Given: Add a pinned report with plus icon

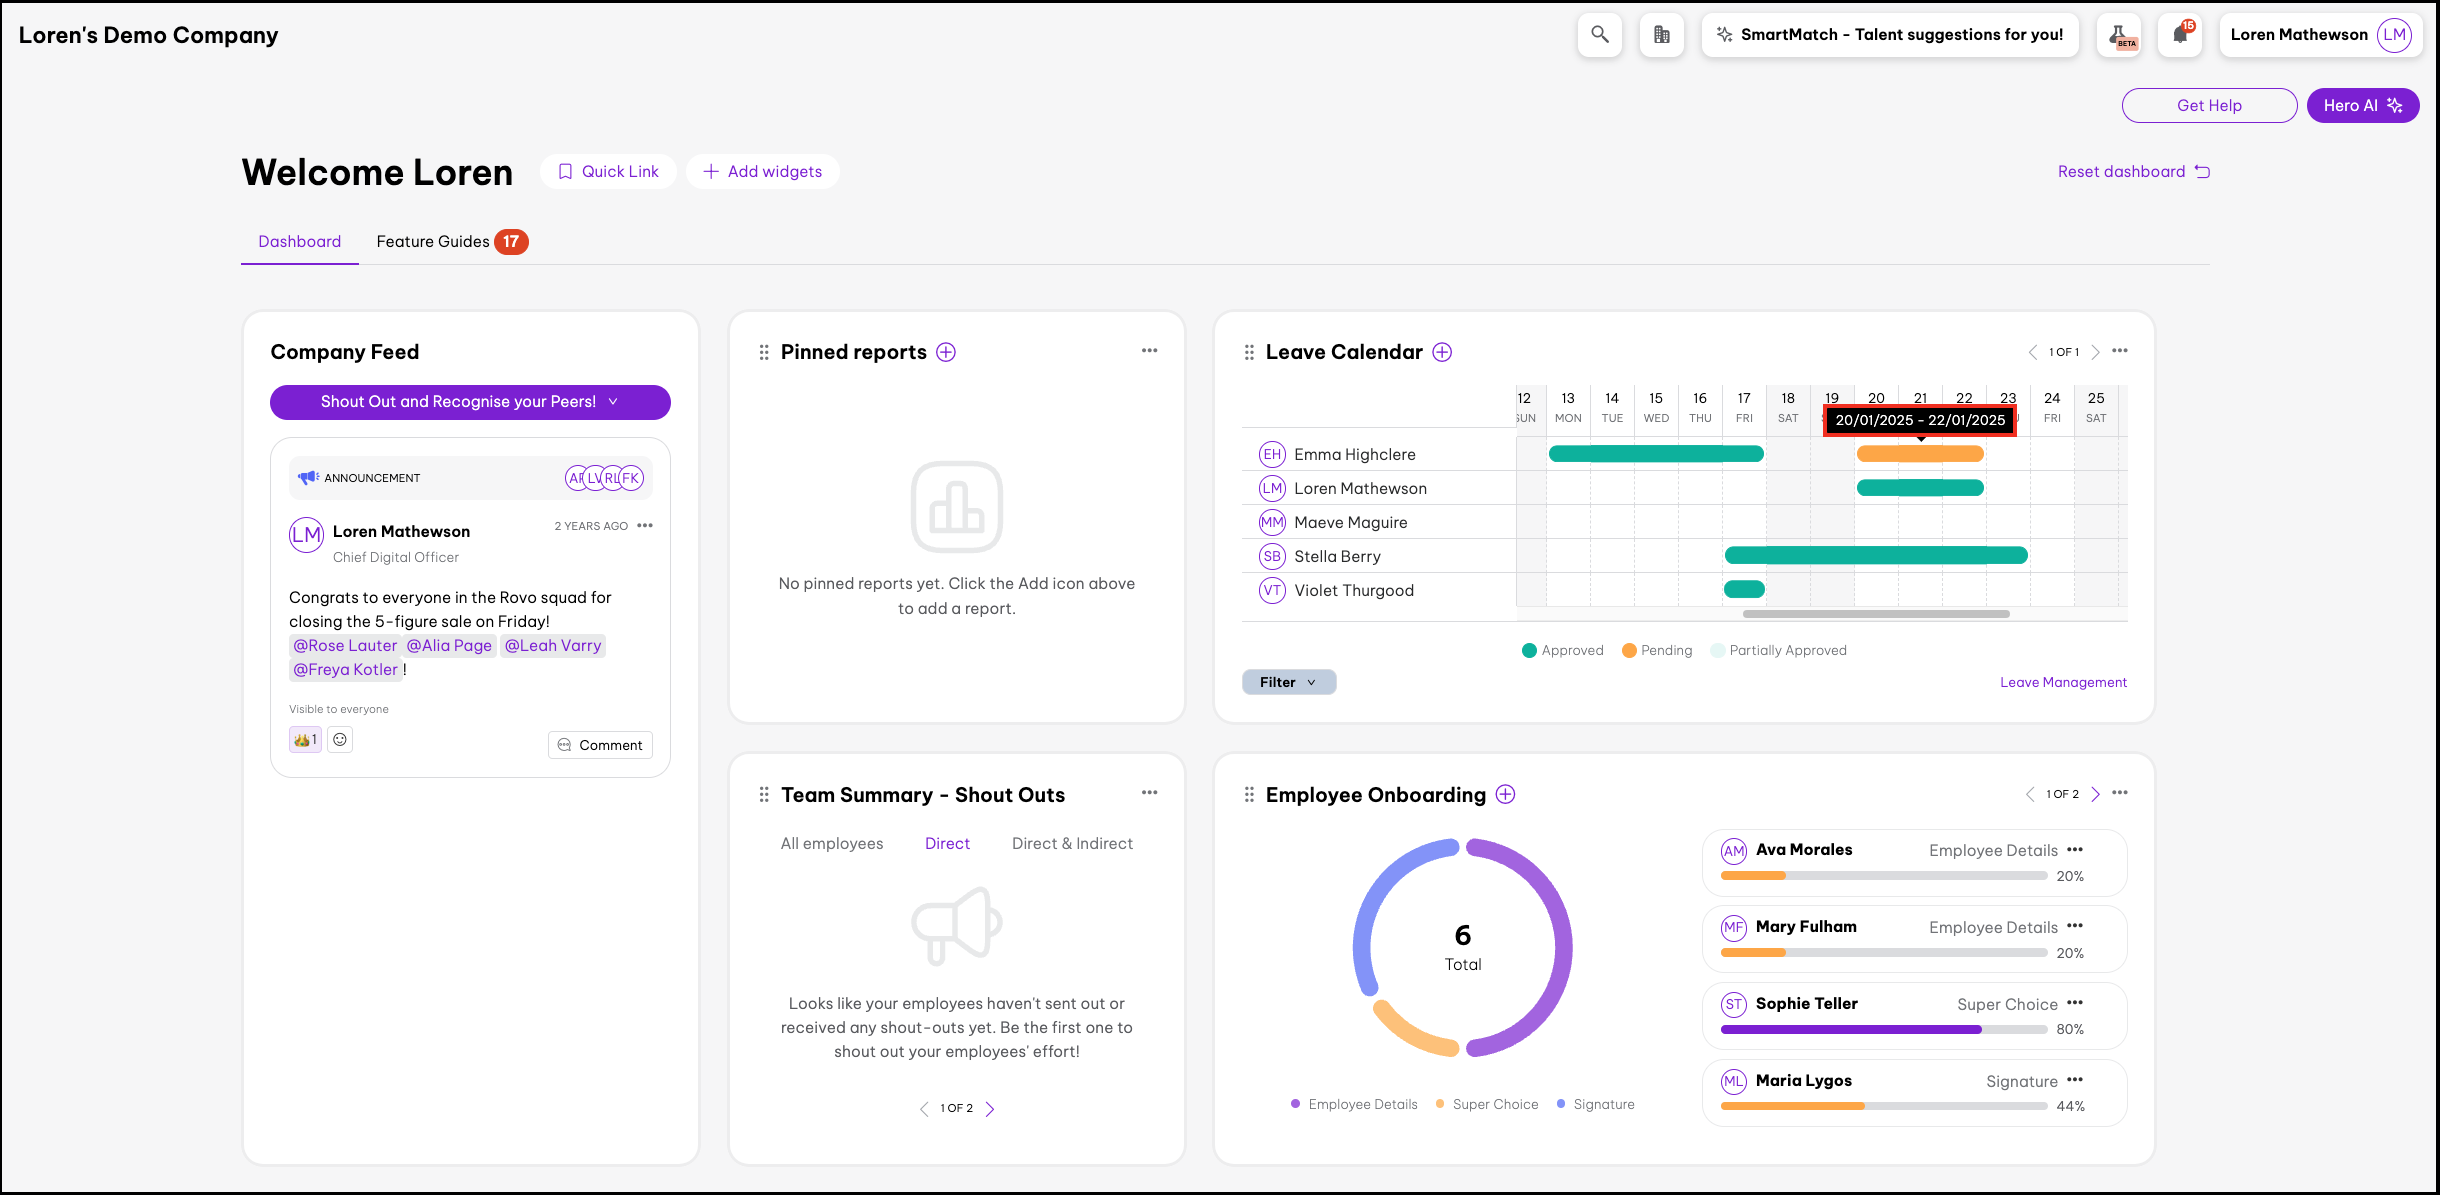Looking at the screenshot, I should 946,352.
